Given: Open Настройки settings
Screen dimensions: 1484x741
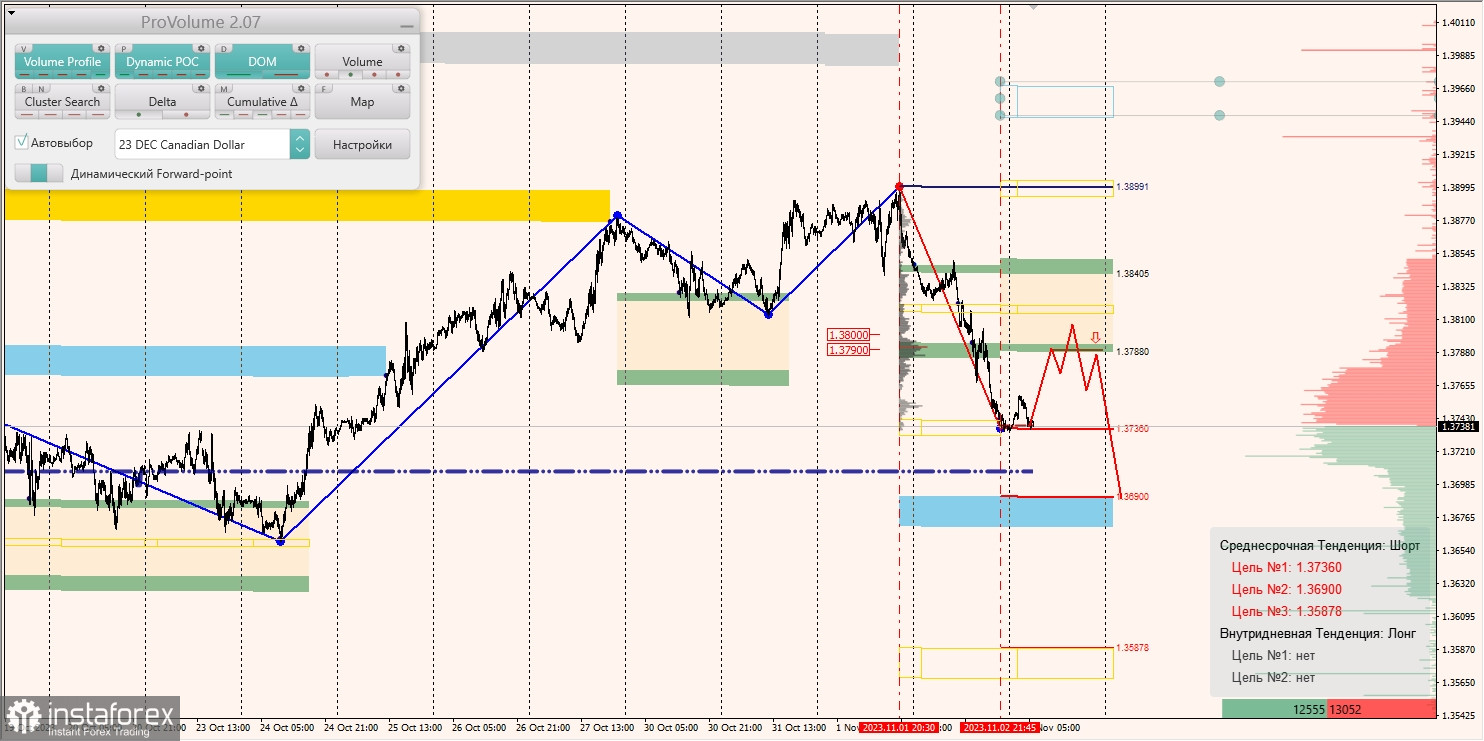Looking at the screenshot, I should [362, 144].
